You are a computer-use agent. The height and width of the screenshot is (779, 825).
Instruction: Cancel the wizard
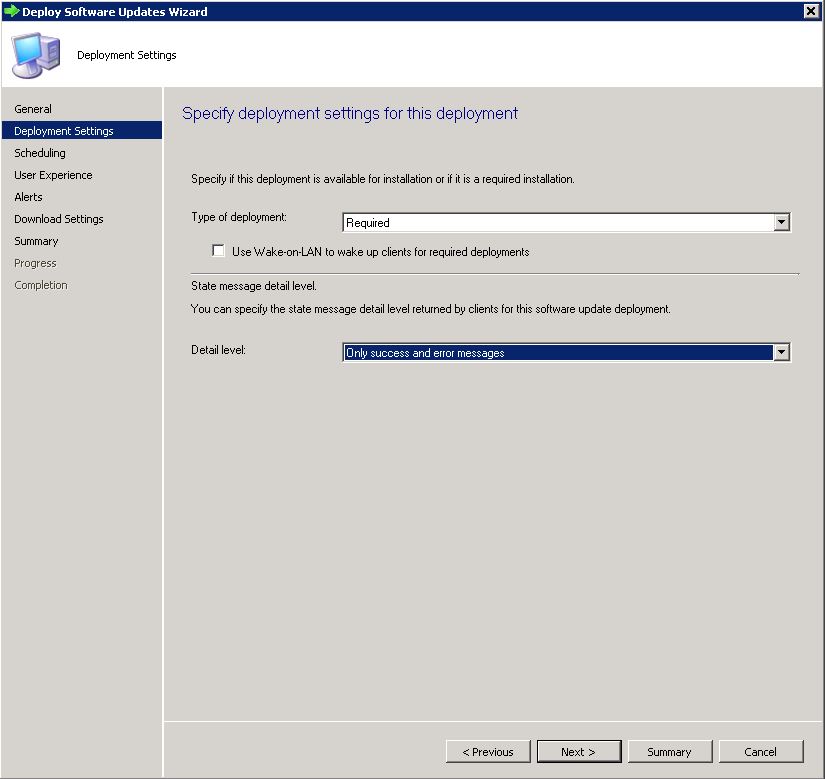coord(761,752)
